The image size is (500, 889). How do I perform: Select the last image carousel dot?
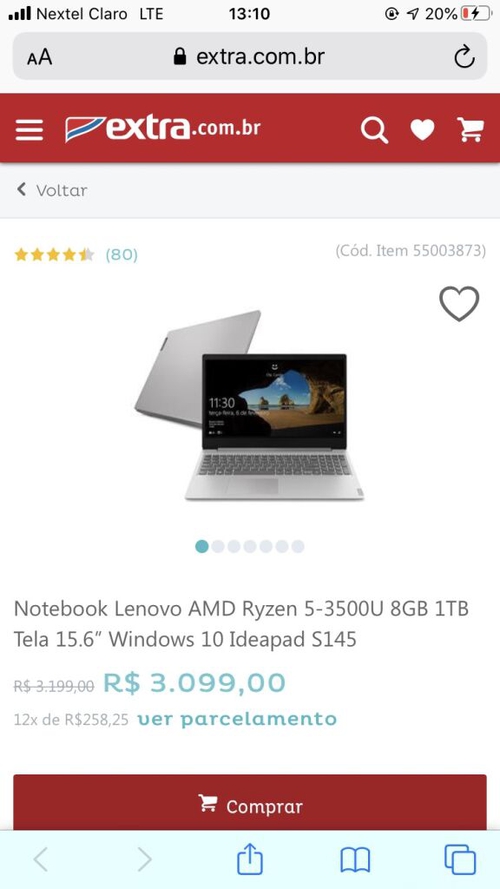tap(298, 546)
